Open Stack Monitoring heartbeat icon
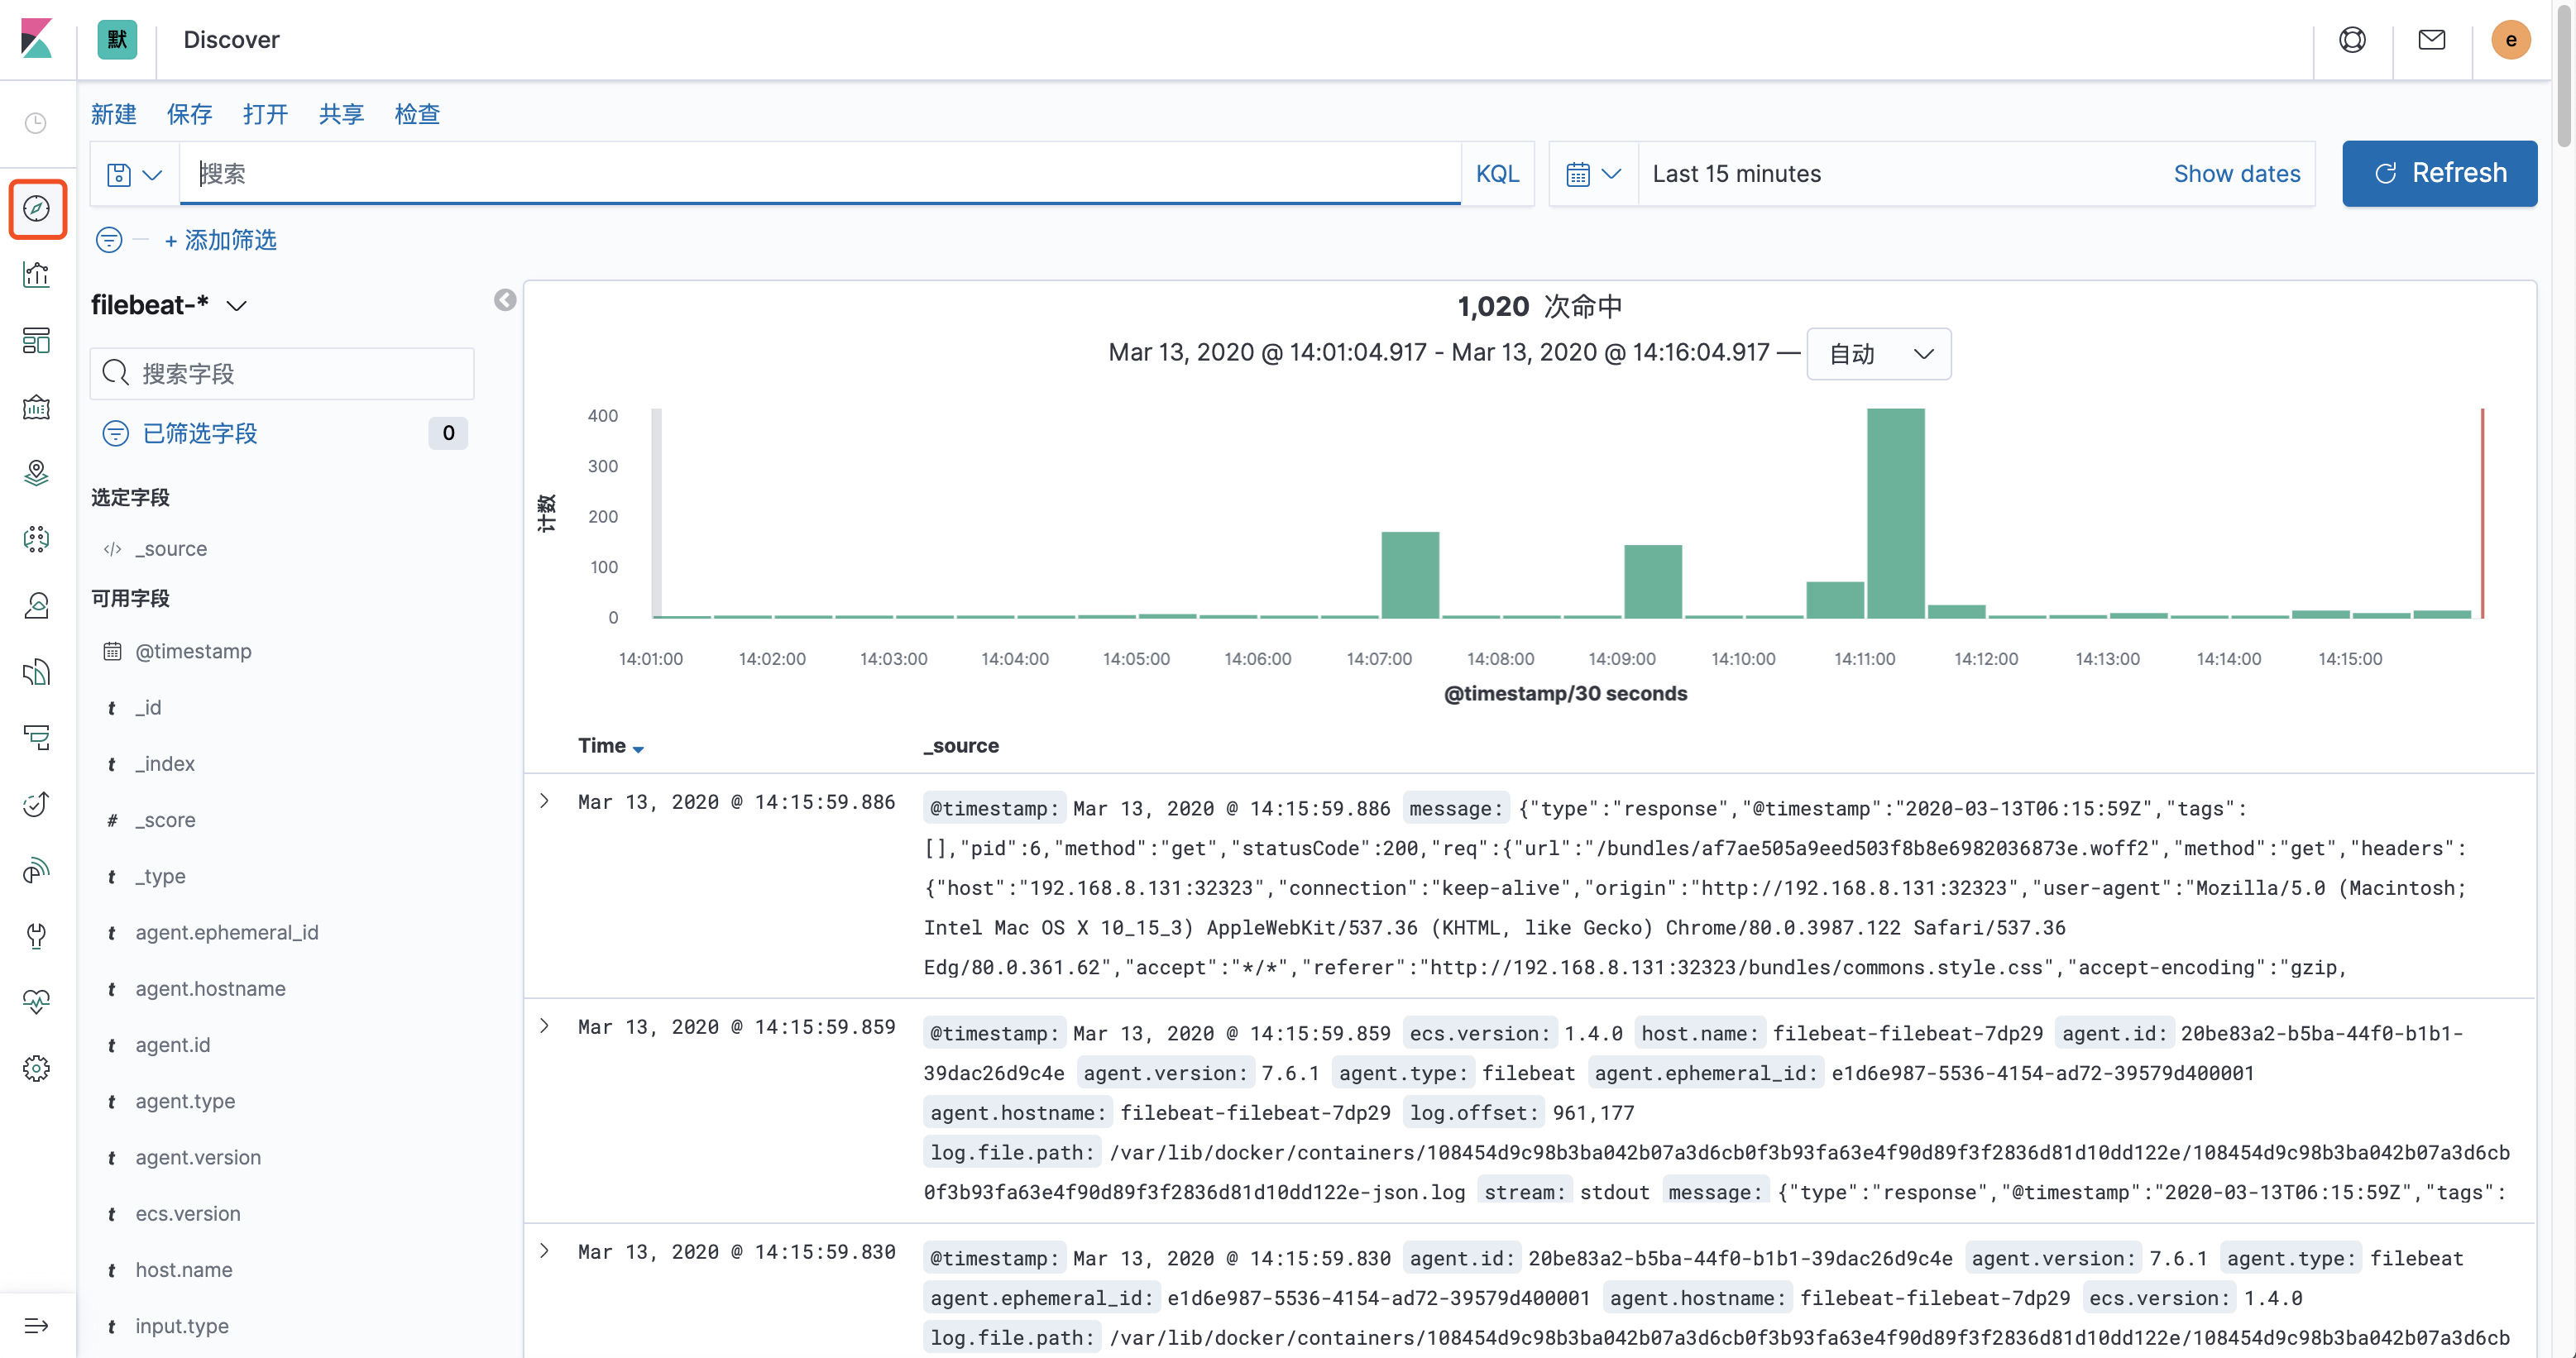Viewport: 2576px width, 1358px height. (37, 1002)
